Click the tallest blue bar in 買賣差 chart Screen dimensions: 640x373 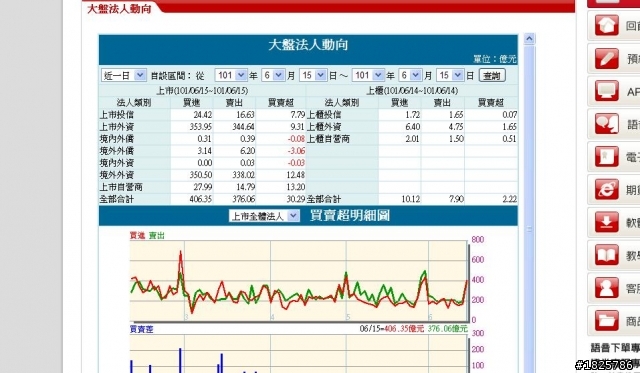point(180,360)
